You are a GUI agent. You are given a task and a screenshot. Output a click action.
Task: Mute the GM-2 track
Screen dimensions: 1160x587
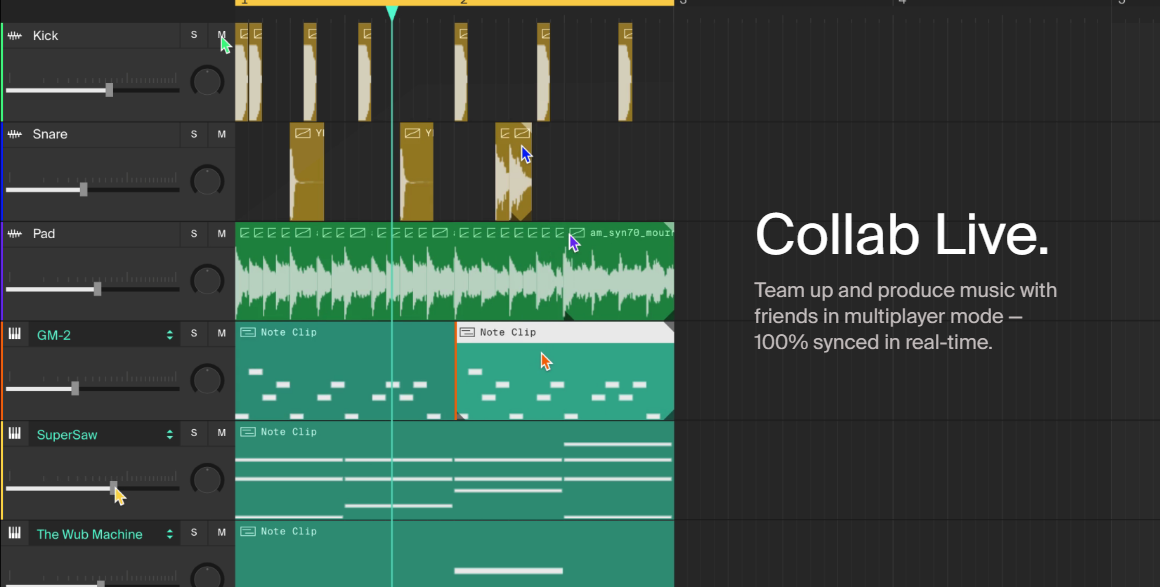(x=221, y=333)
